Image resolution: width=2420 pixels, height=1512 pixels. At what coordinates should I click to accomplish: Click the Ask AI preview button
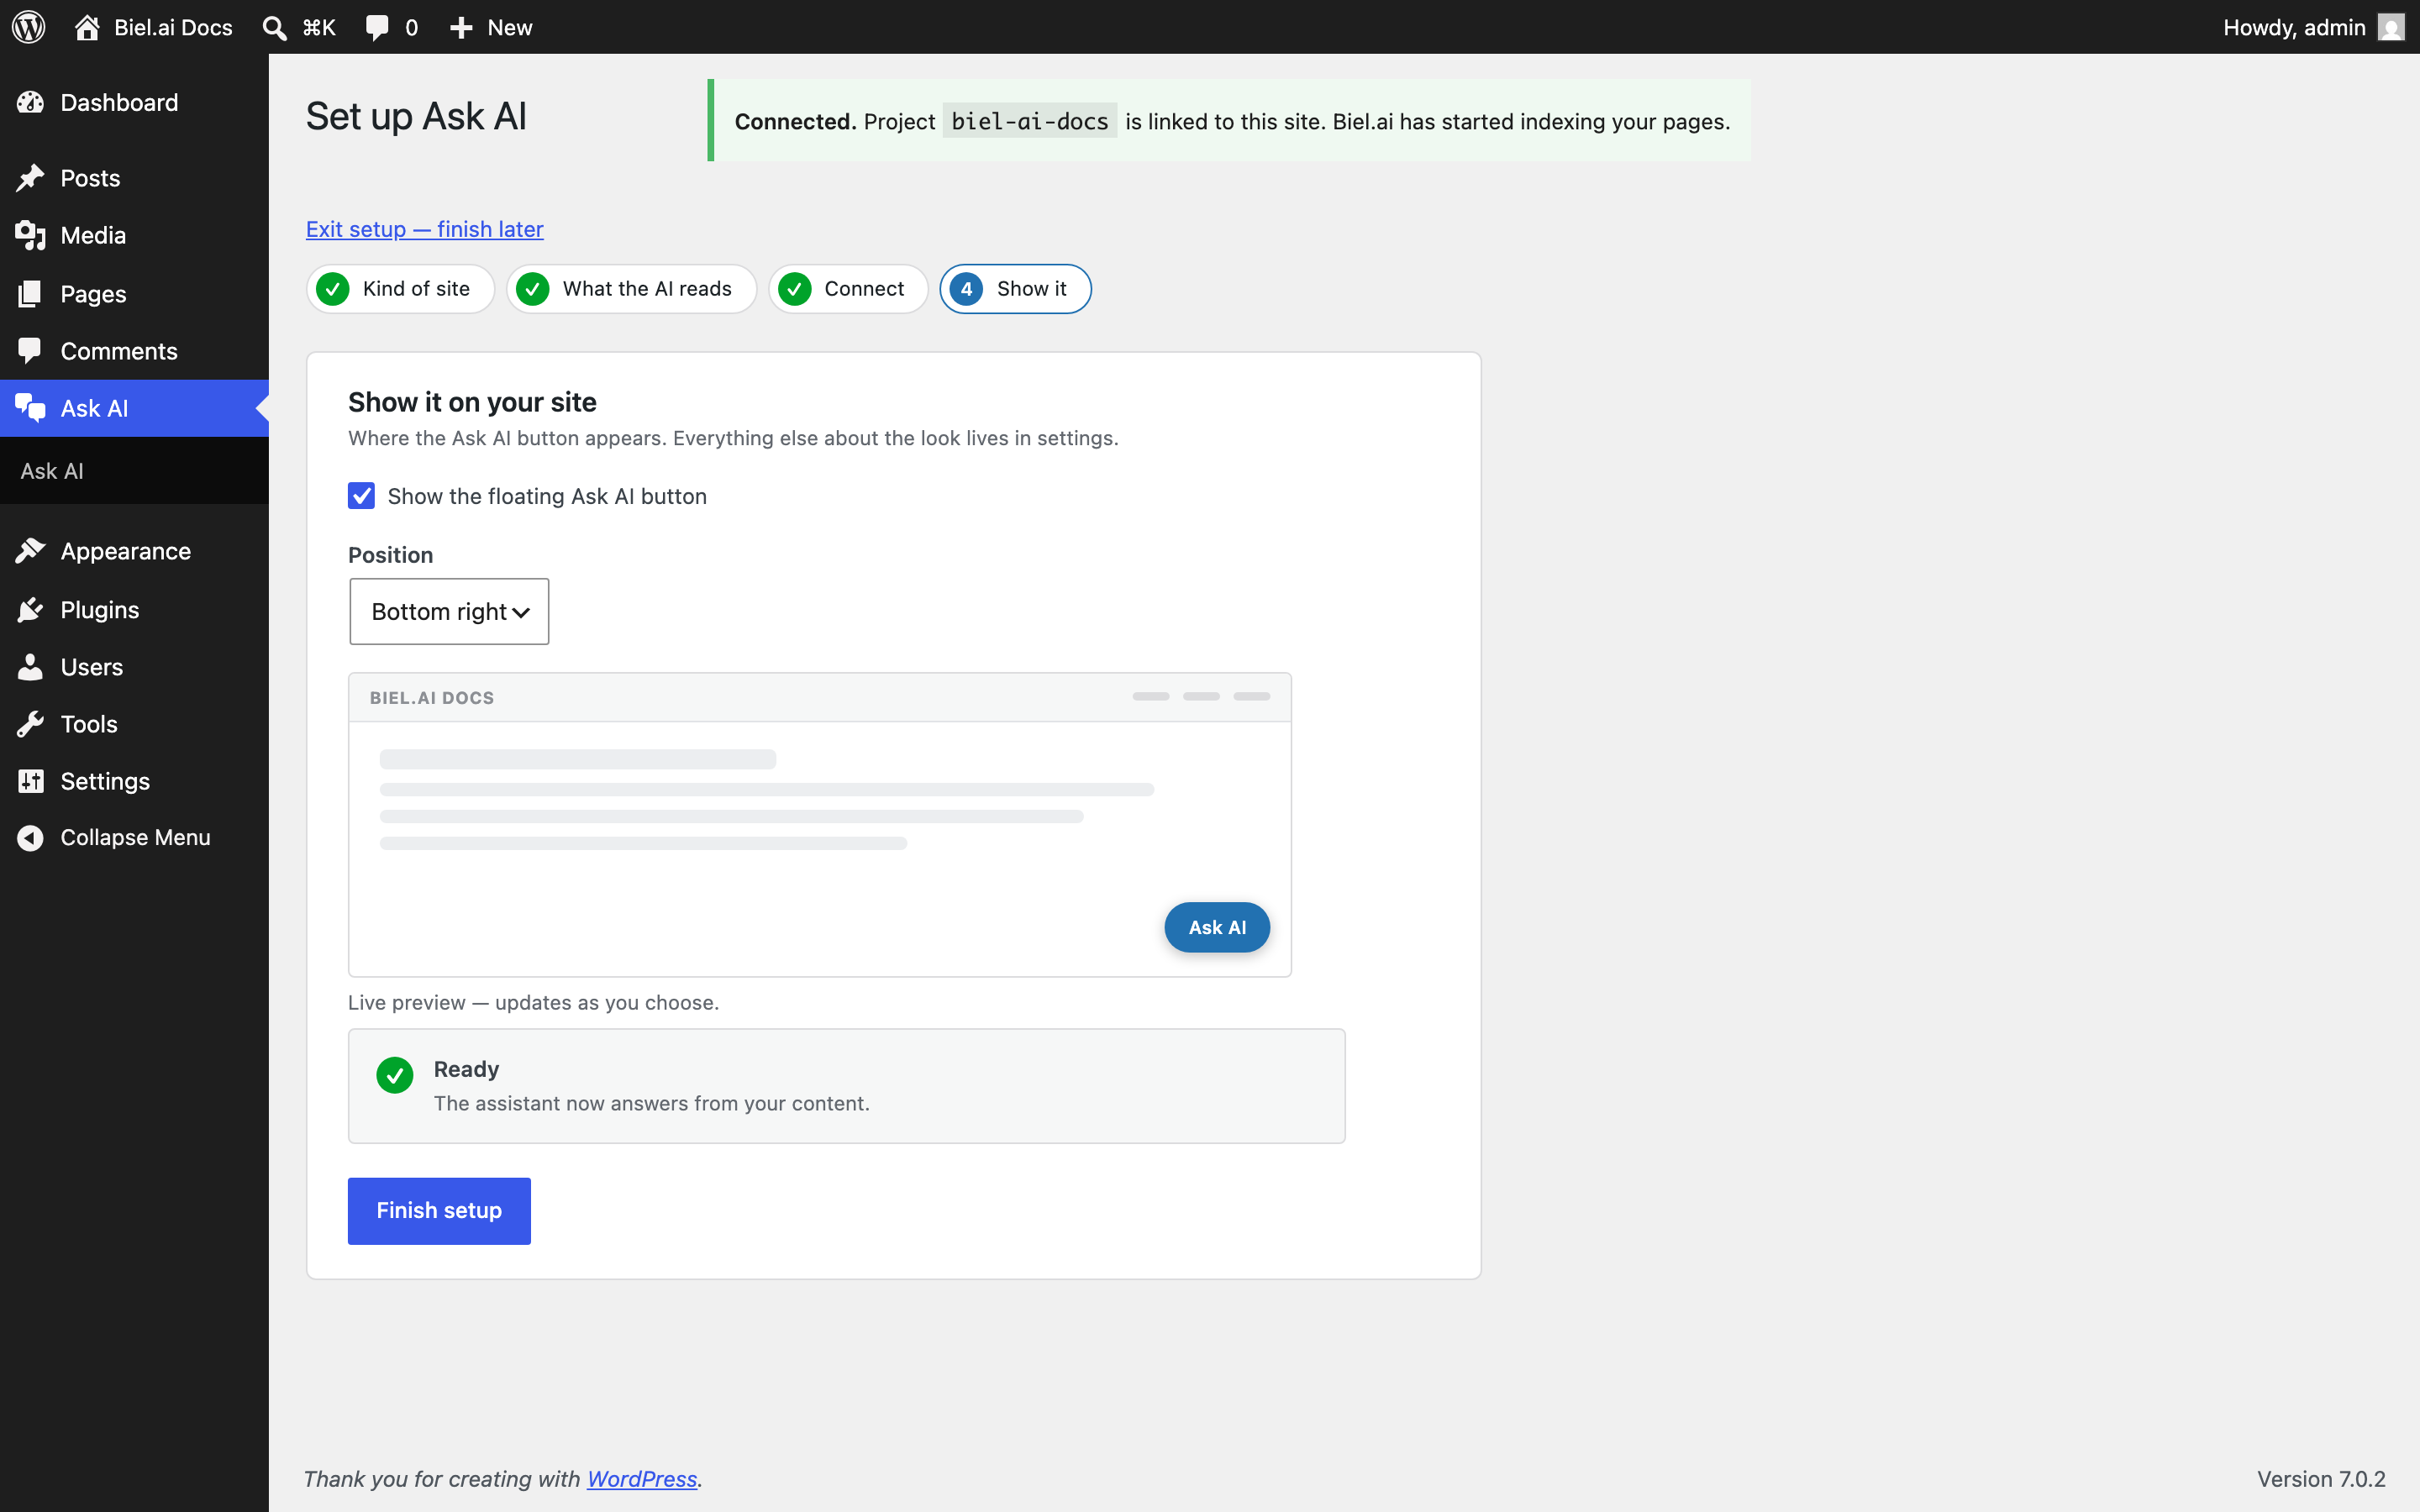[x=1217, y=927]
